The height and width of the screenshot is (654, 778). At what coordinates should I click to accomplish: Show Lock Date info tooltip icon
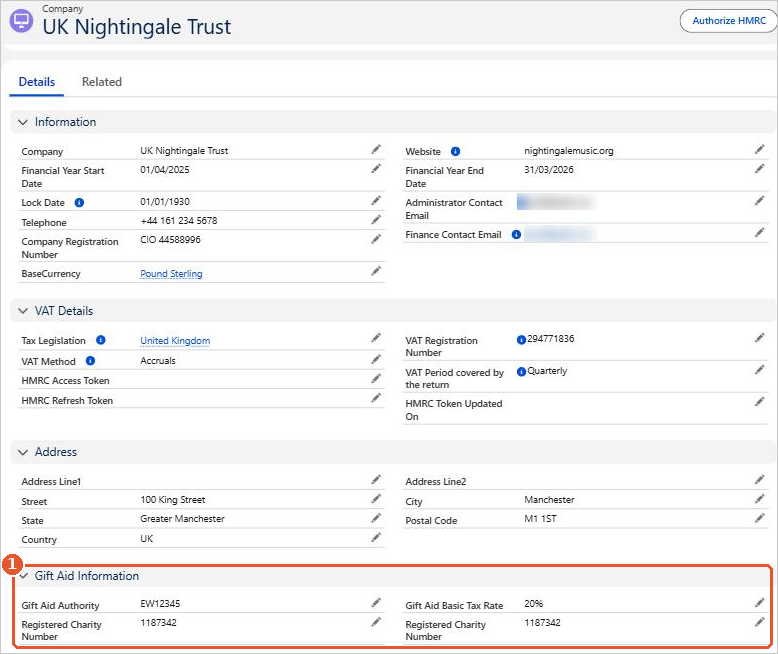(79, 202)
